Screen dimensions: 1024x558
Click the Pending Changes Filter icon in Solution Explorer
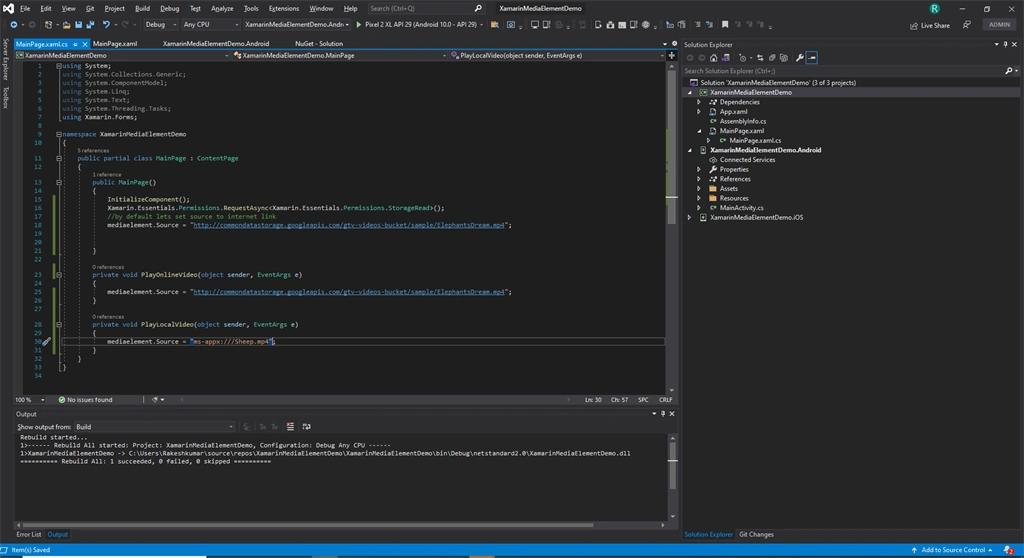pos(743,58)
